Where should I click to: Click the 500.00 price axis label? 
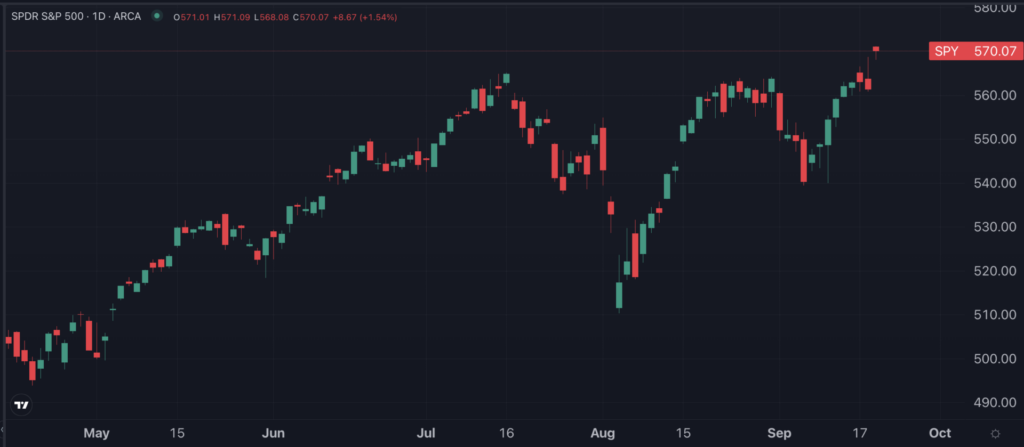click(995, 359)
